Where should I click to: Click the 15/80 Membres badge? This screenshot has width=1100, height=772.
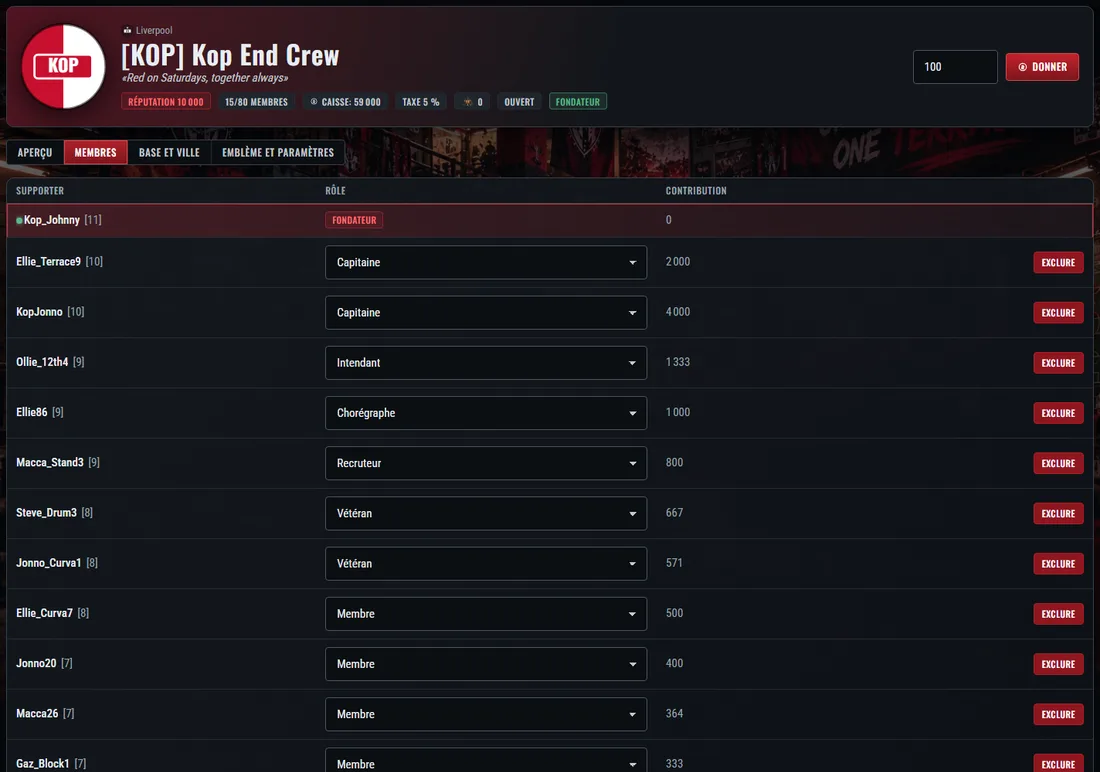(256, 102)
